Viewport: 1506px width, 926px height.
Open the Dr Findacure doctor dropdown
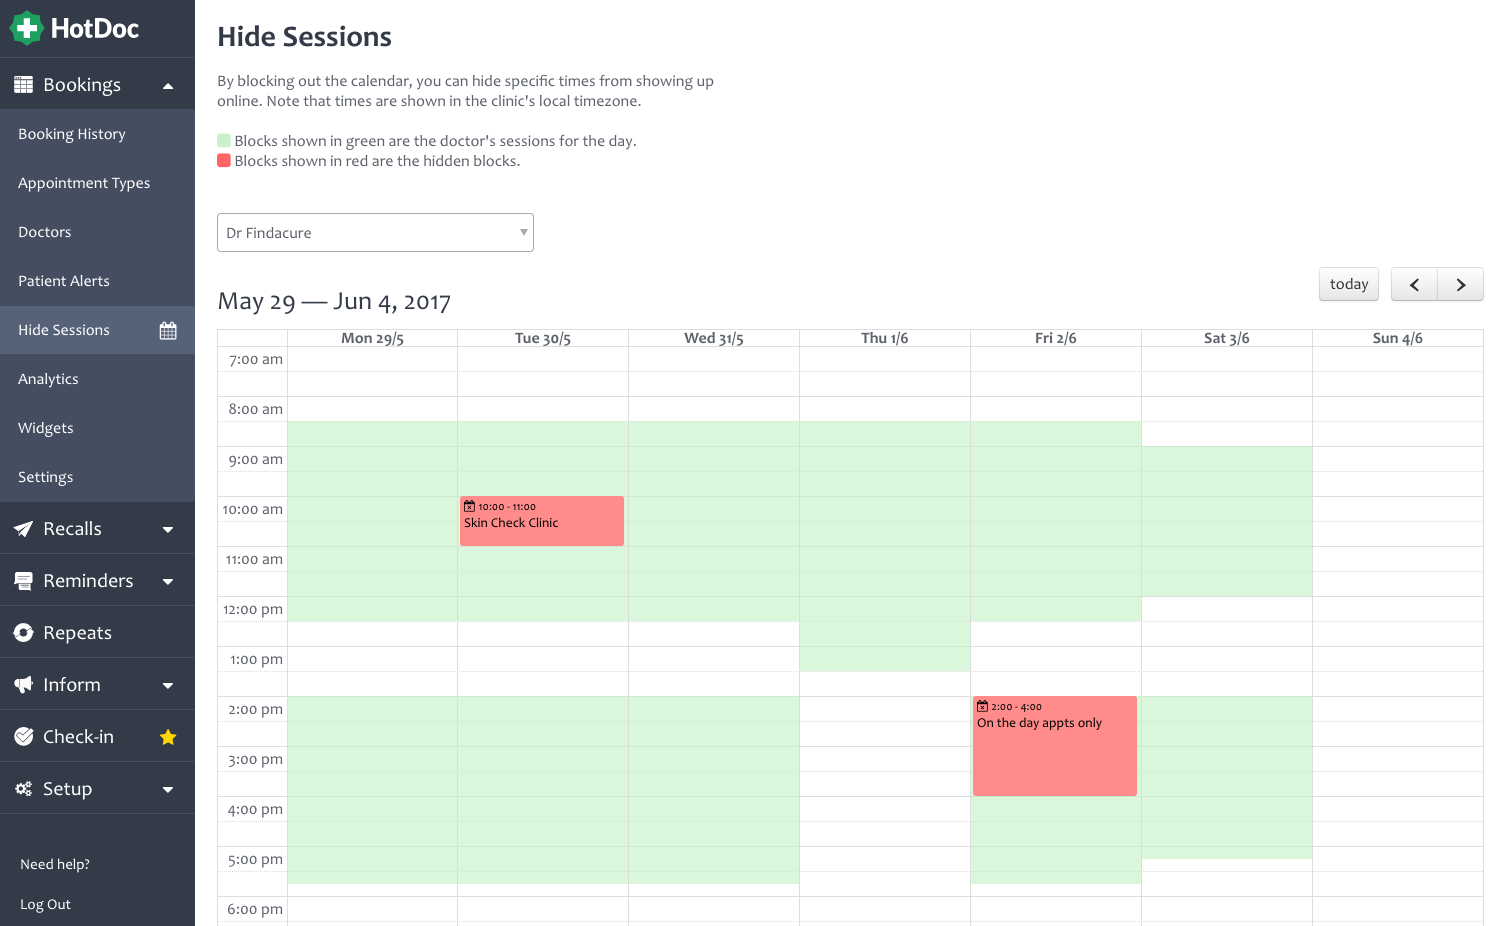click(375, 233)
